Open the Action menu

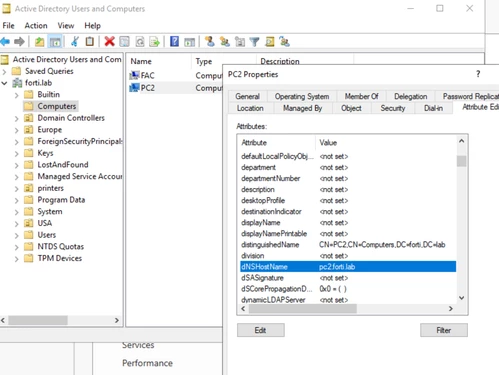[x=36, y=26]
